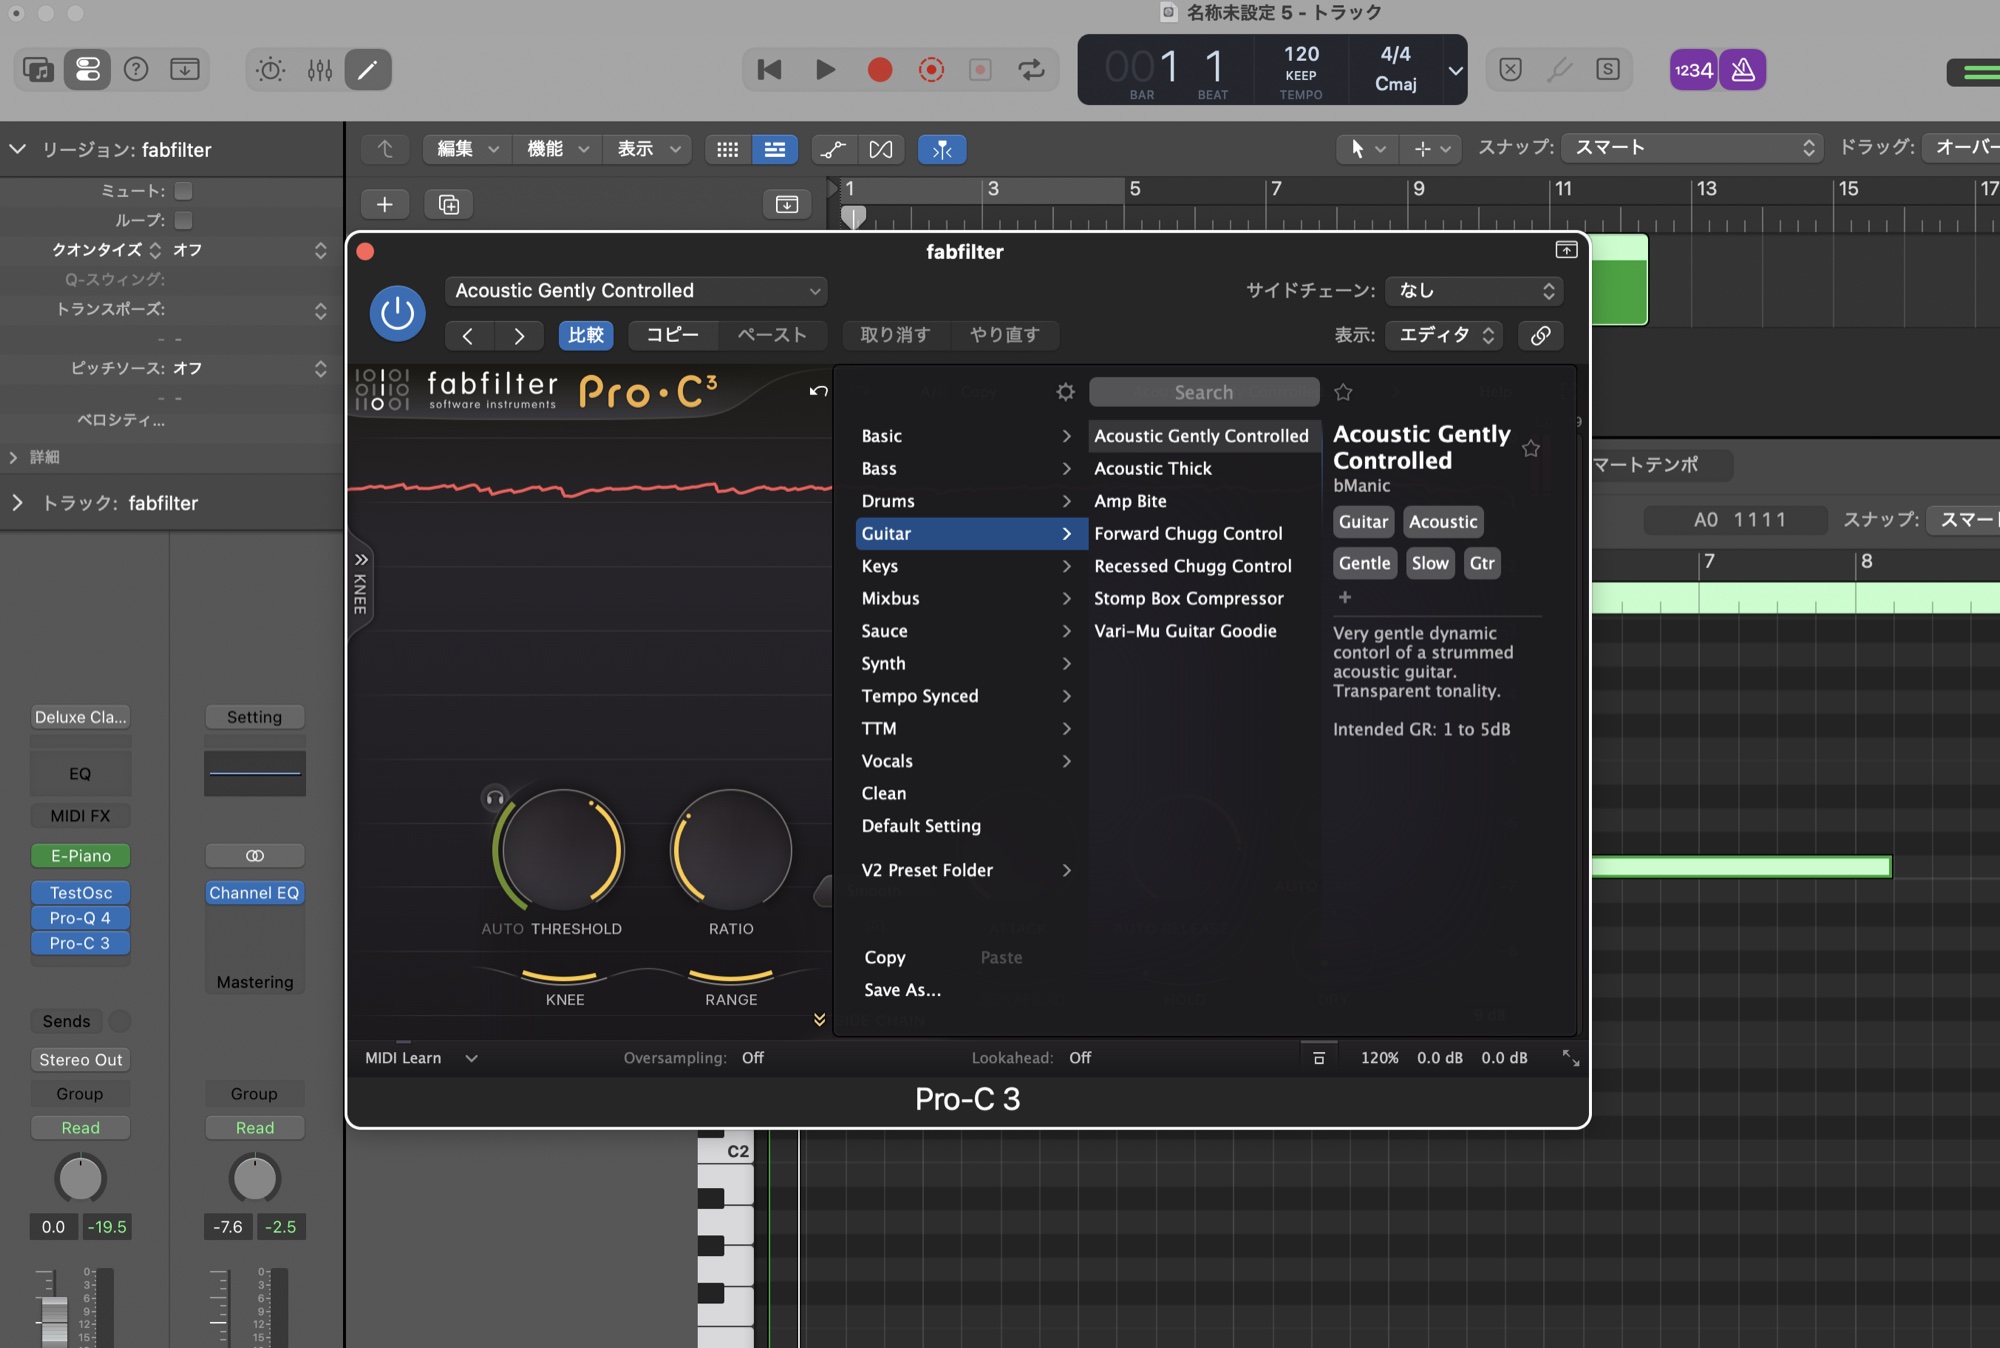Open the MIDI Learn dropdown arrow

click(471, 1058)
